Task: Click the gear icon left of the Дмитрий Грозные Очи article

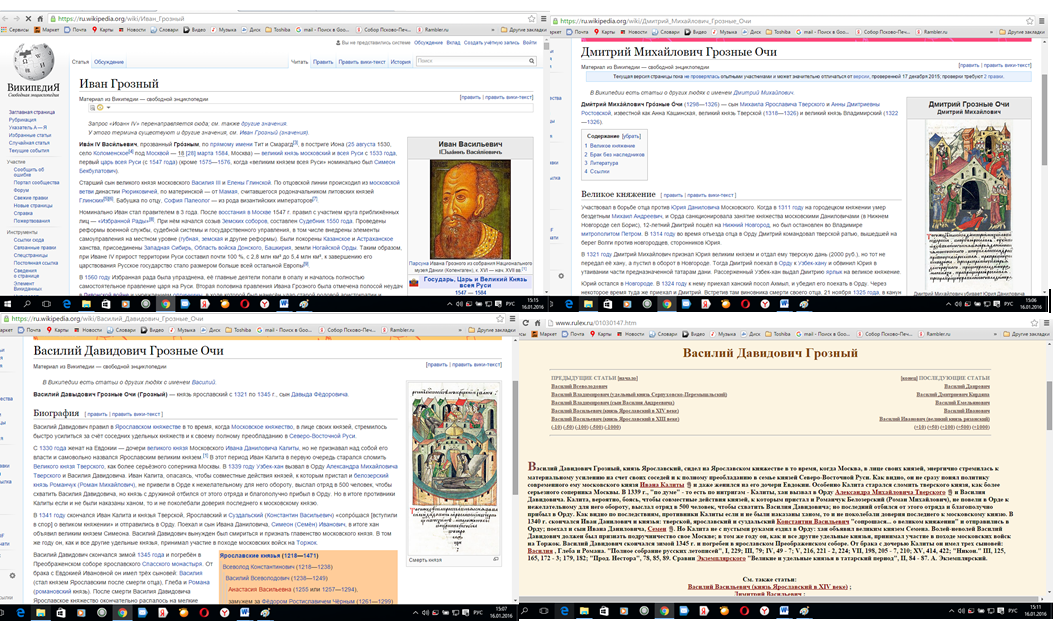Action: coord(561,276)
